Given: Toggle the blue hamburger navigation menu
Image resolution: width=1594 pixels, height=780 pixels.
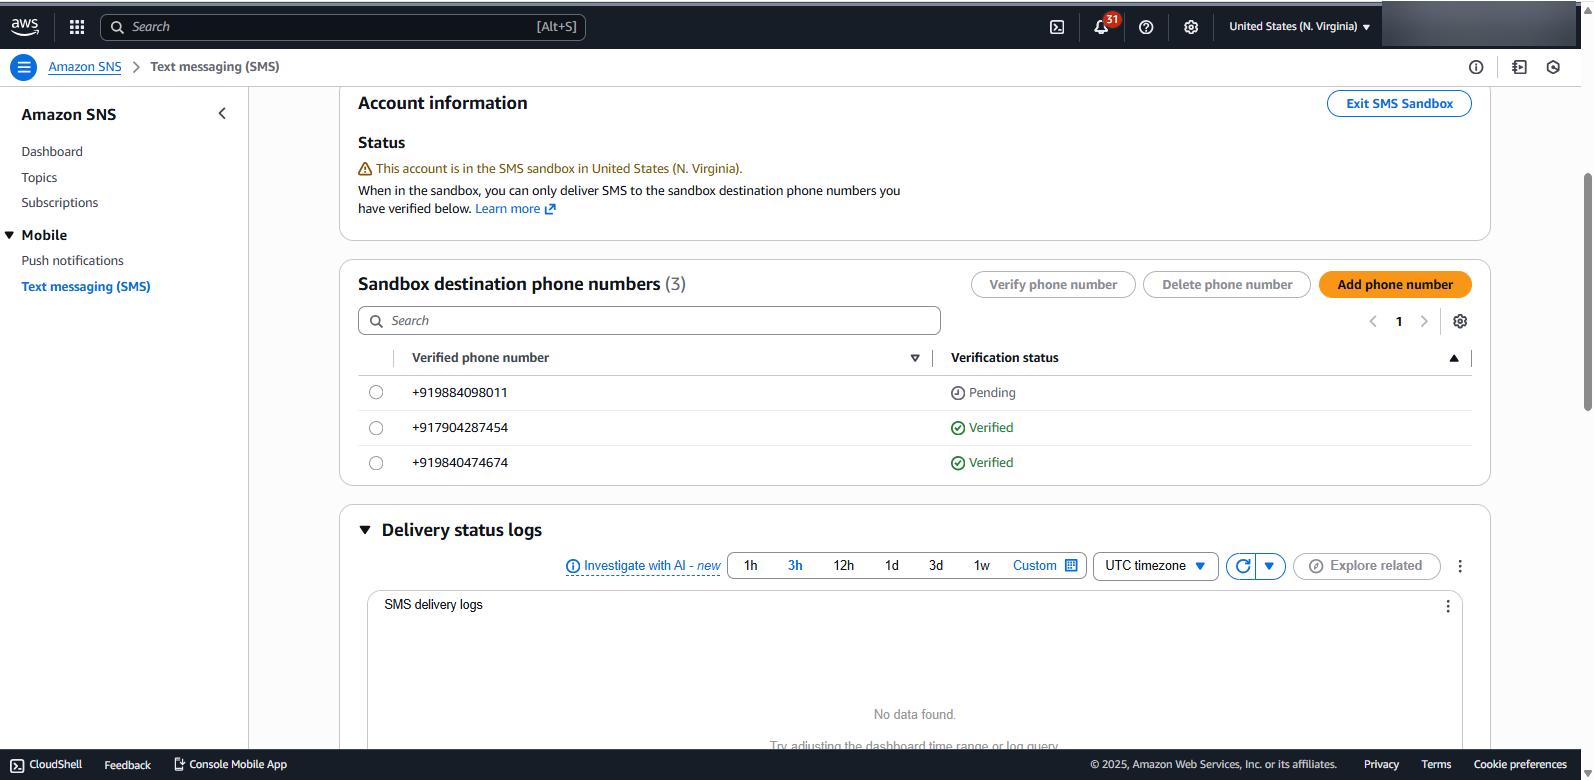Looking at the screenshot, I should click(24, 67).
